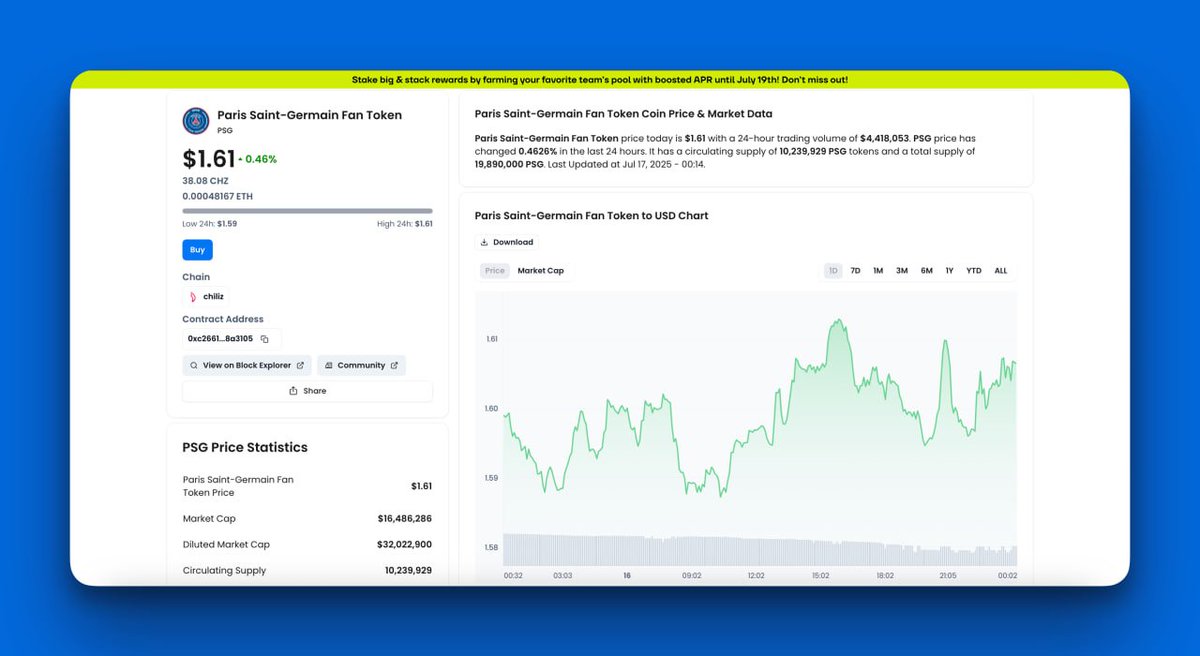Click the Buy button
Viewport: 1200px width, 656px height.
[x=197, y=250]
